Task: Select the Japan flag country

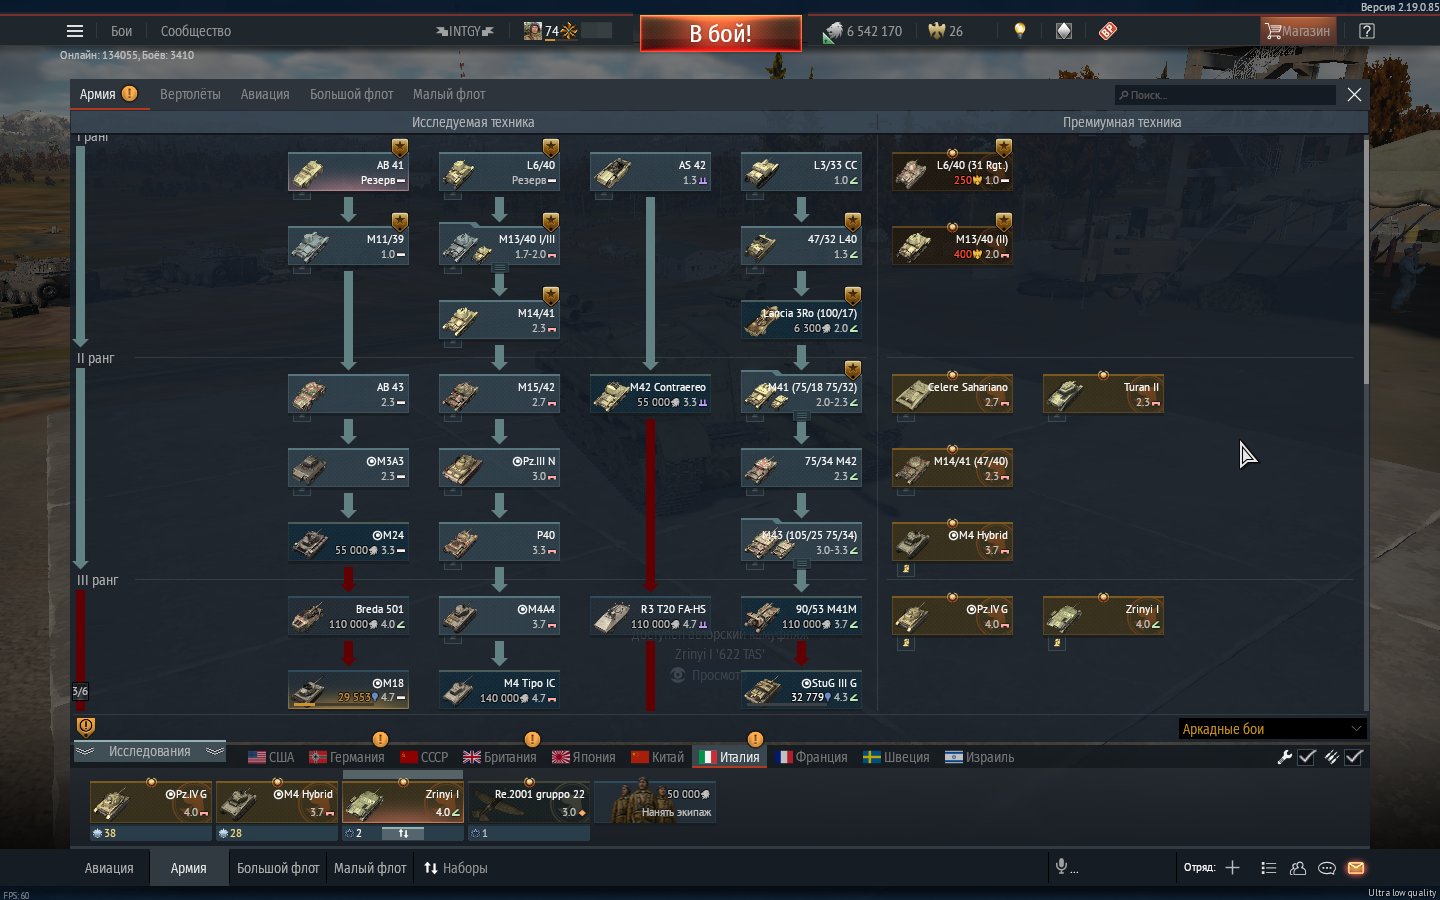Action: [x=583, y=757]
